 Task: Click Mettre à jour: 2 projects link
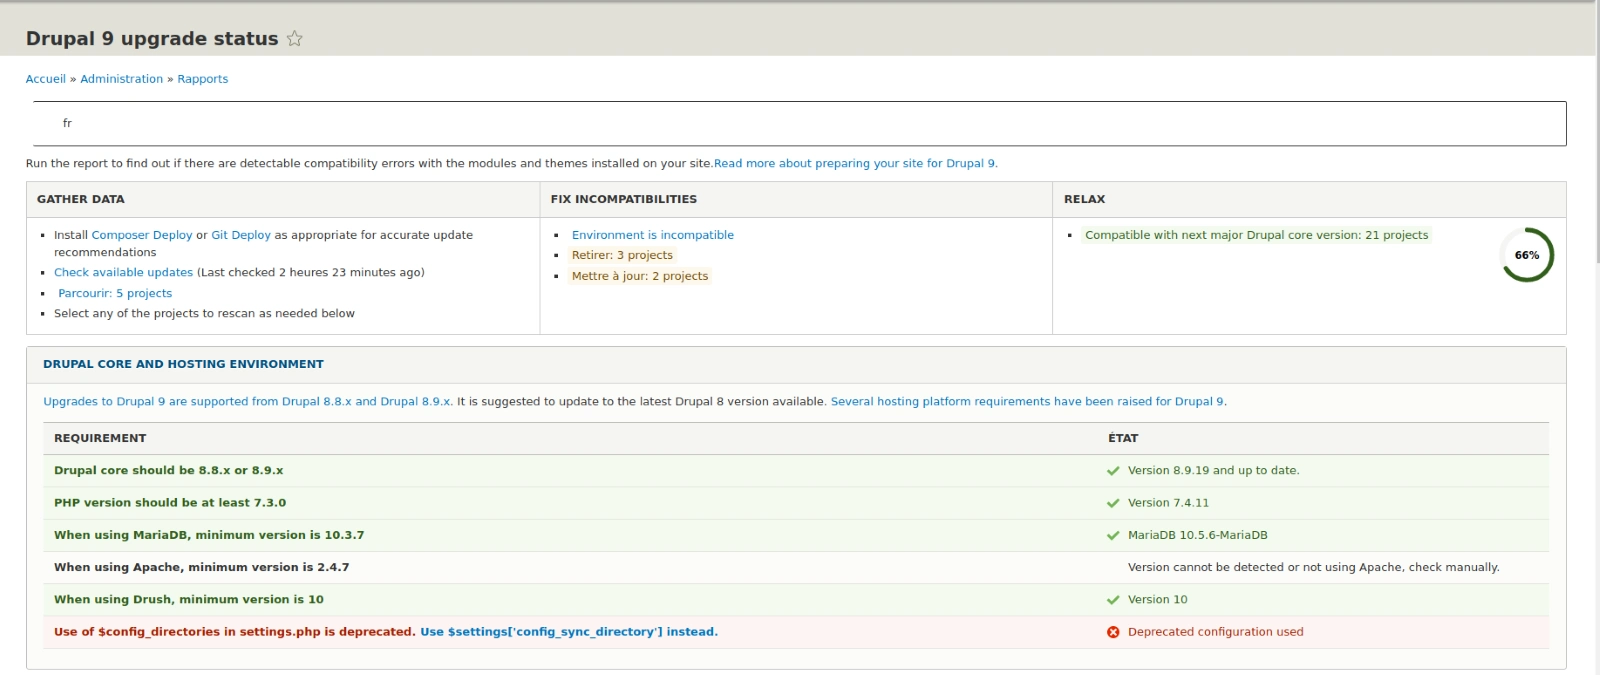click(640, 276)
